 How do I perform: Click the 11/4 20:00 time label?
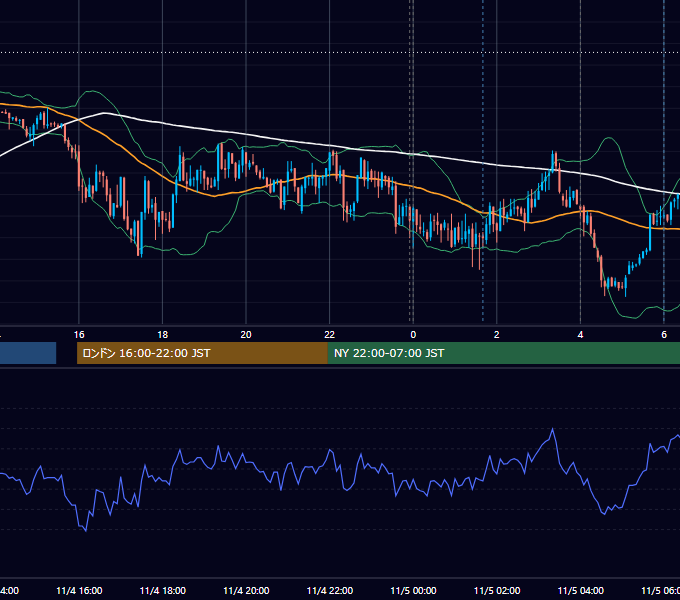tap(246, 591)
